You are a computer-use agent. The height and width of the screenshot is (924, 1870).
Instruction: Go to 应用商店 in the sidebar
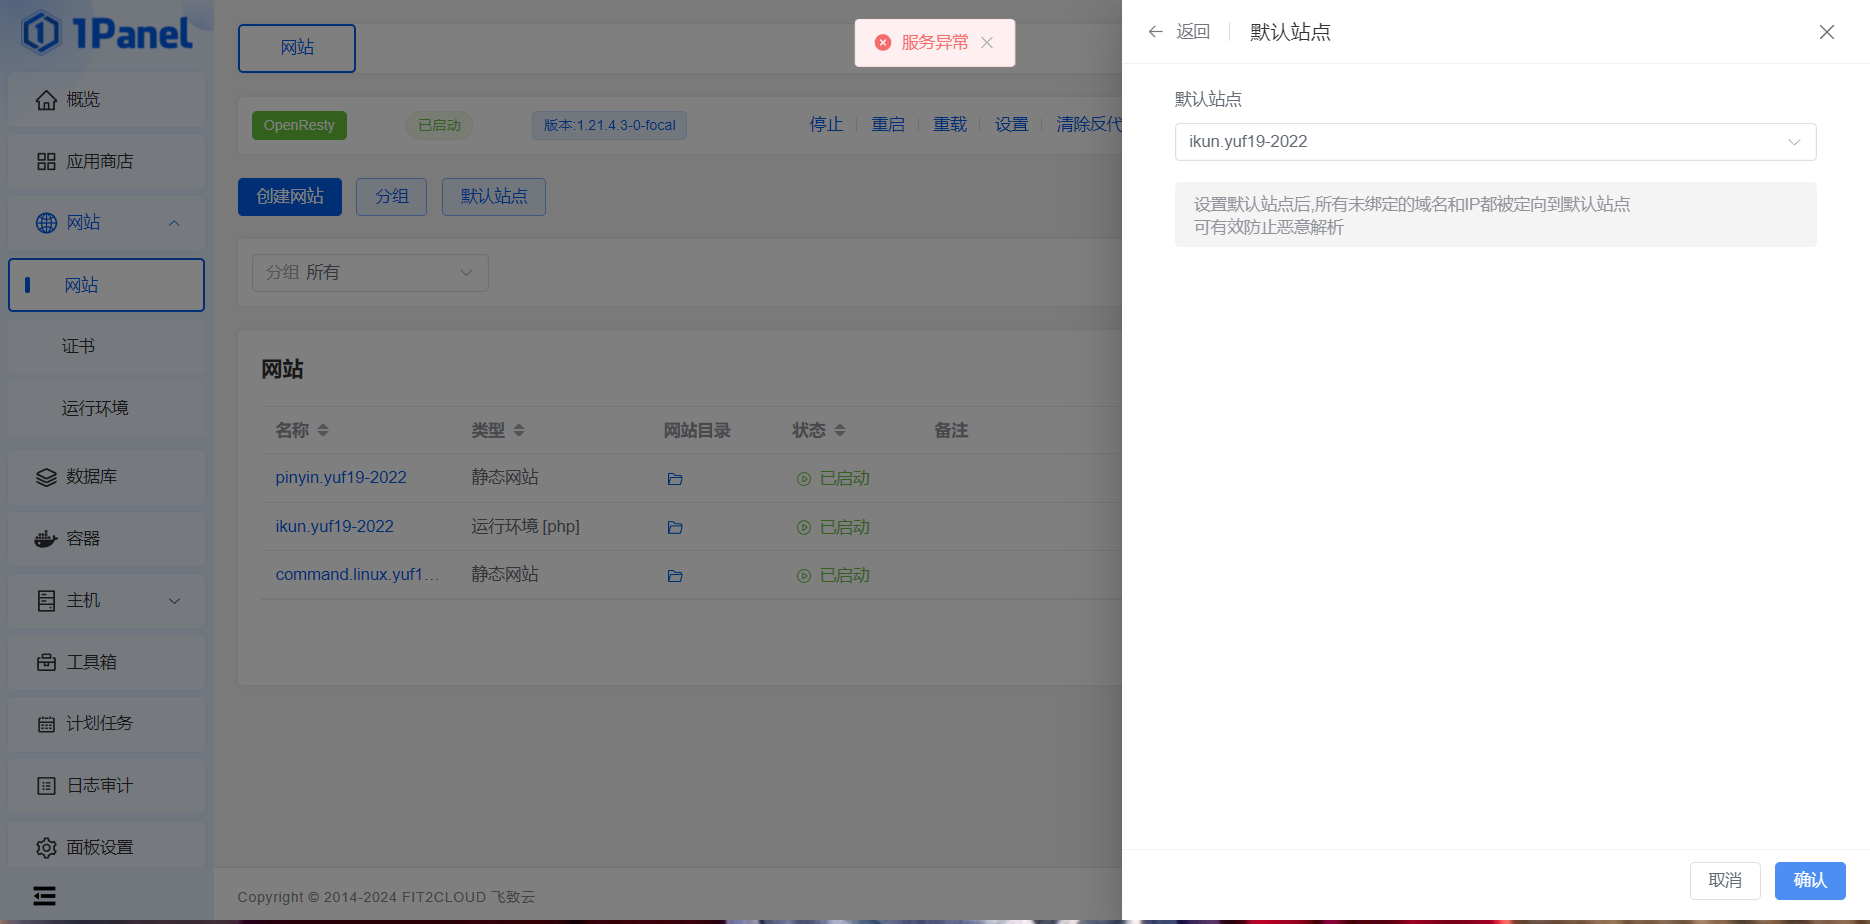[106, 162]
